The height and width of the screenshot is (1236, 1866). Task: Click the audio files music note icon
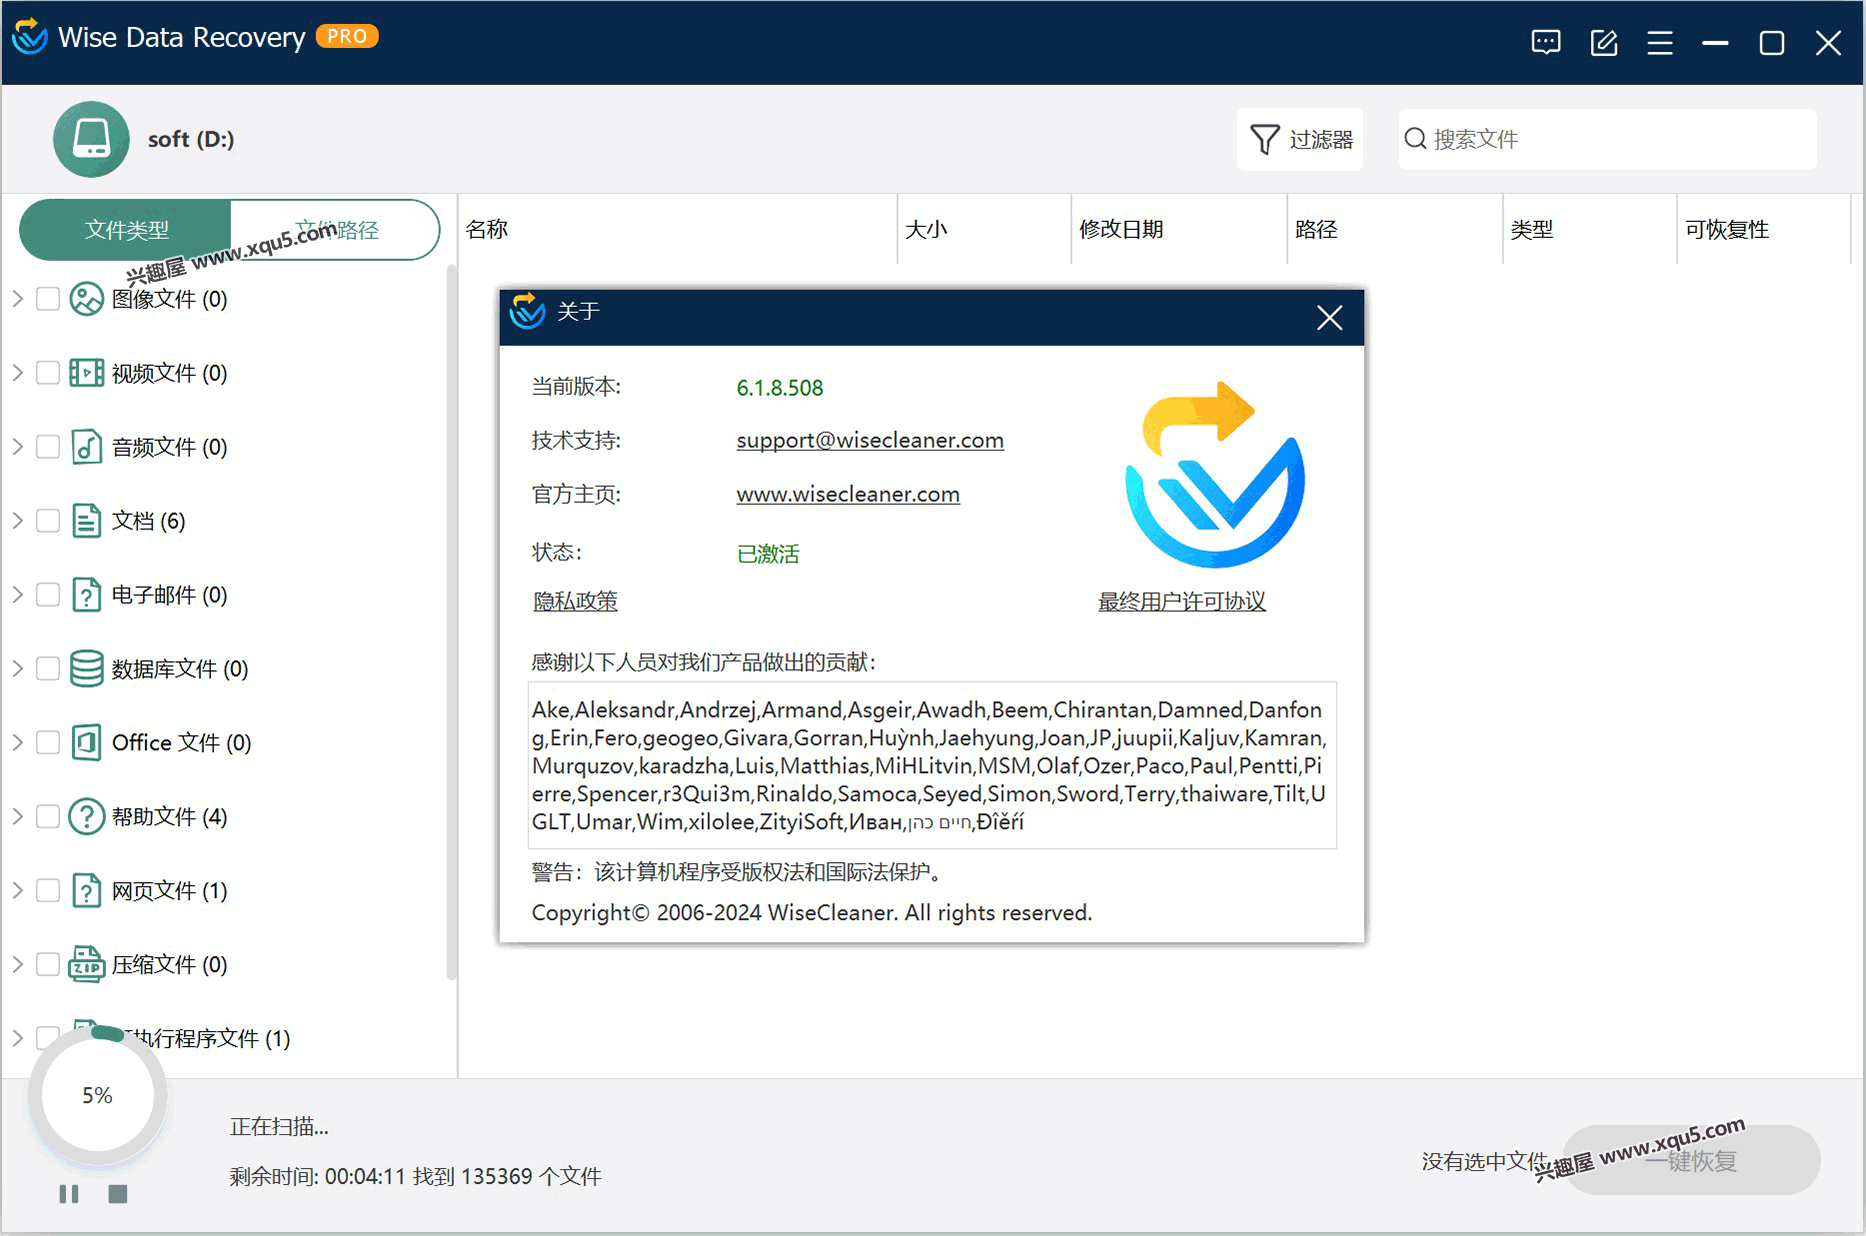(87, 447)
